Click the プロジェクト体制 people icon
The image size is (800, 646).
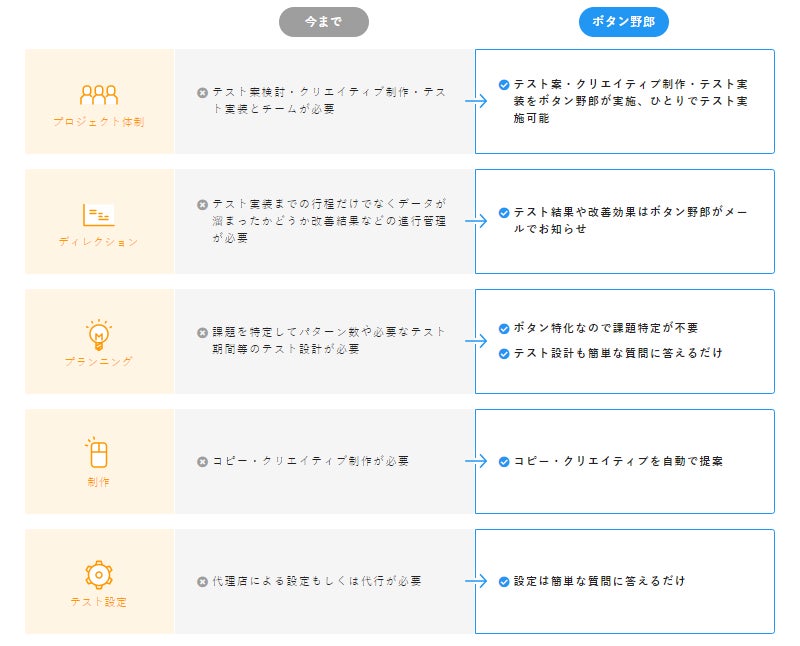pos(99,94)
